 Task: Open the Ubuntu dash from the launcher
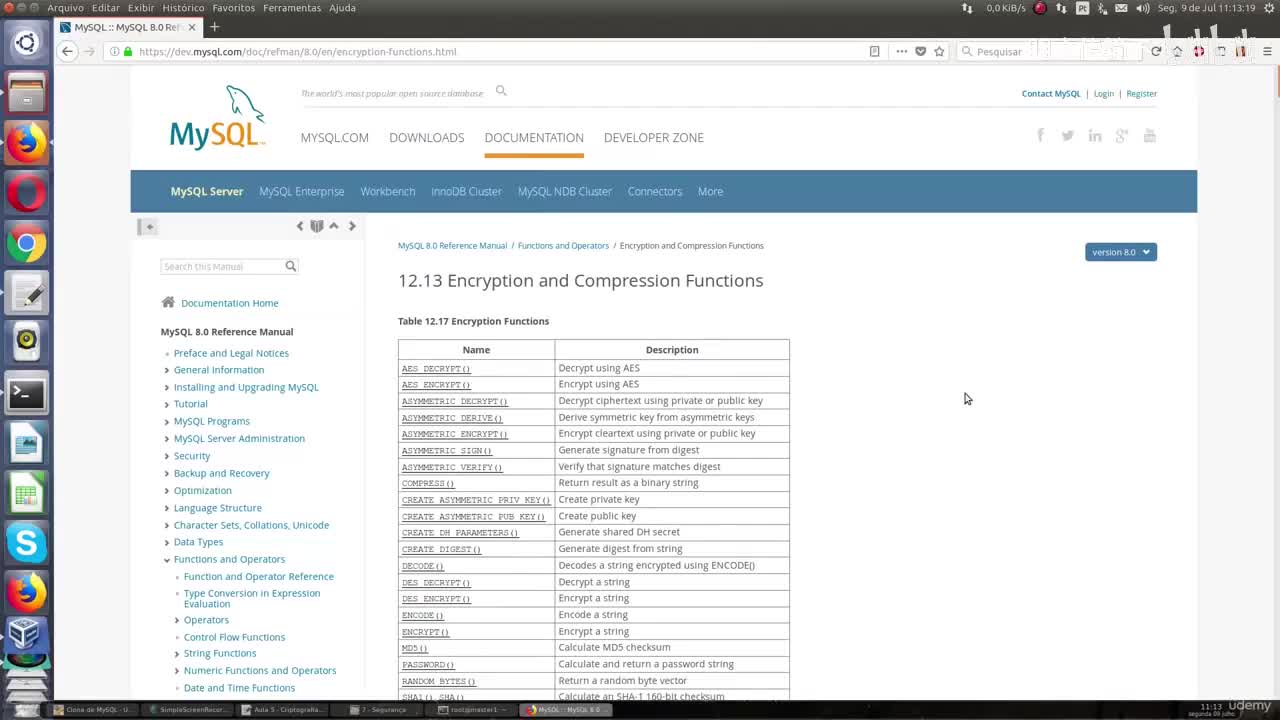[26, 43]
